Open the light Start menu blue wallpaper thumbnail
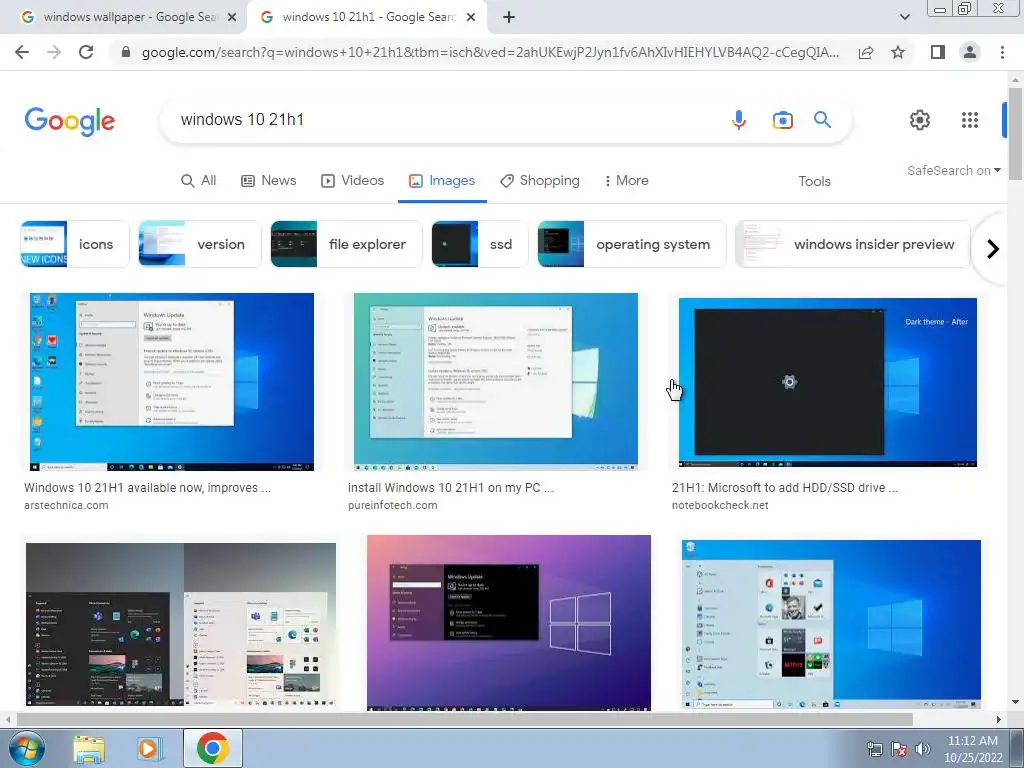The height and width of the screenshot is (768, 1024). (x=831, y=624)
